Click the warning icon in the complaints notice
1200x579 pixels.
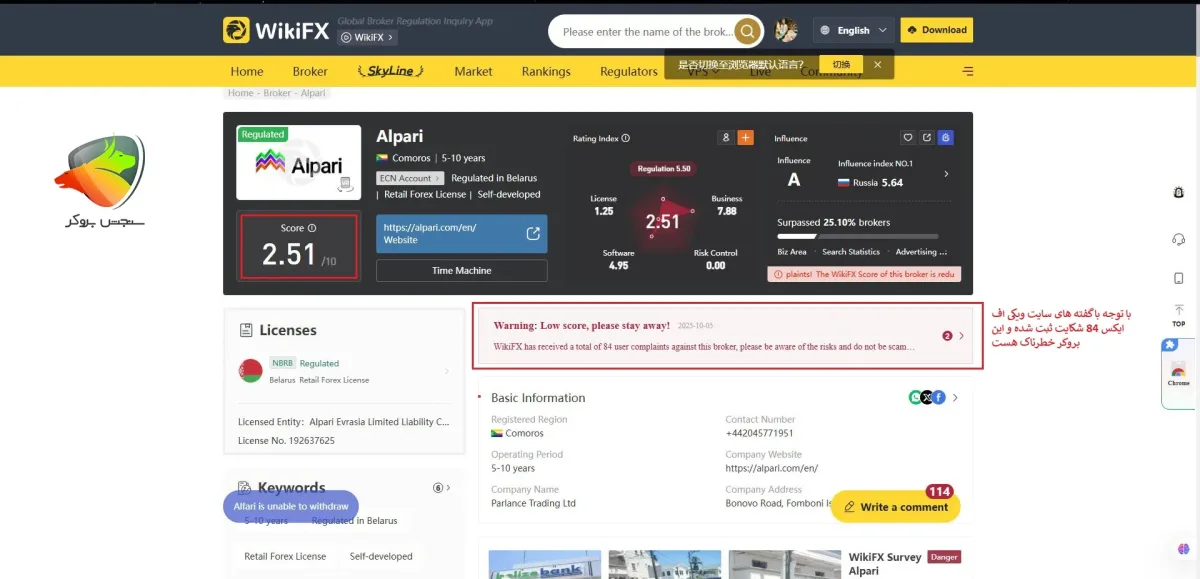click(776, 274)
